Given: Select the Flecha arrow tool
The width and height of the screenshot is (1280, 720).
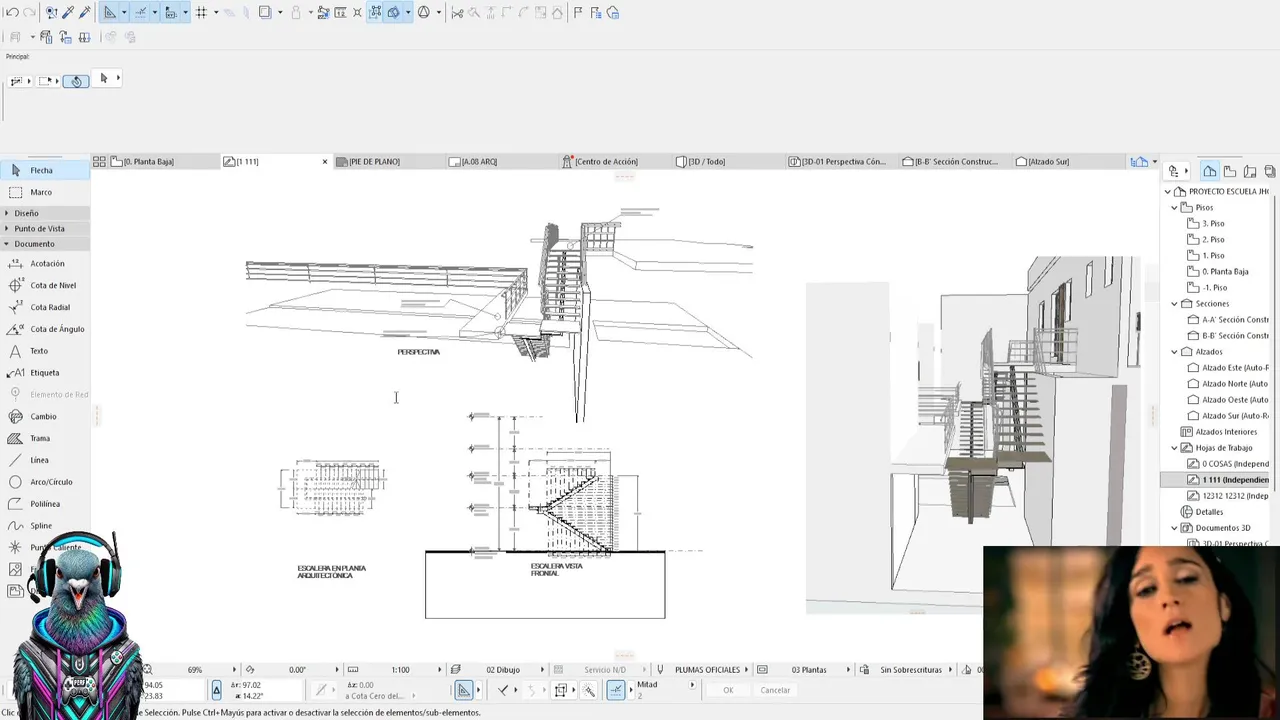Looking at the screenshot, I should coord(45,171).
